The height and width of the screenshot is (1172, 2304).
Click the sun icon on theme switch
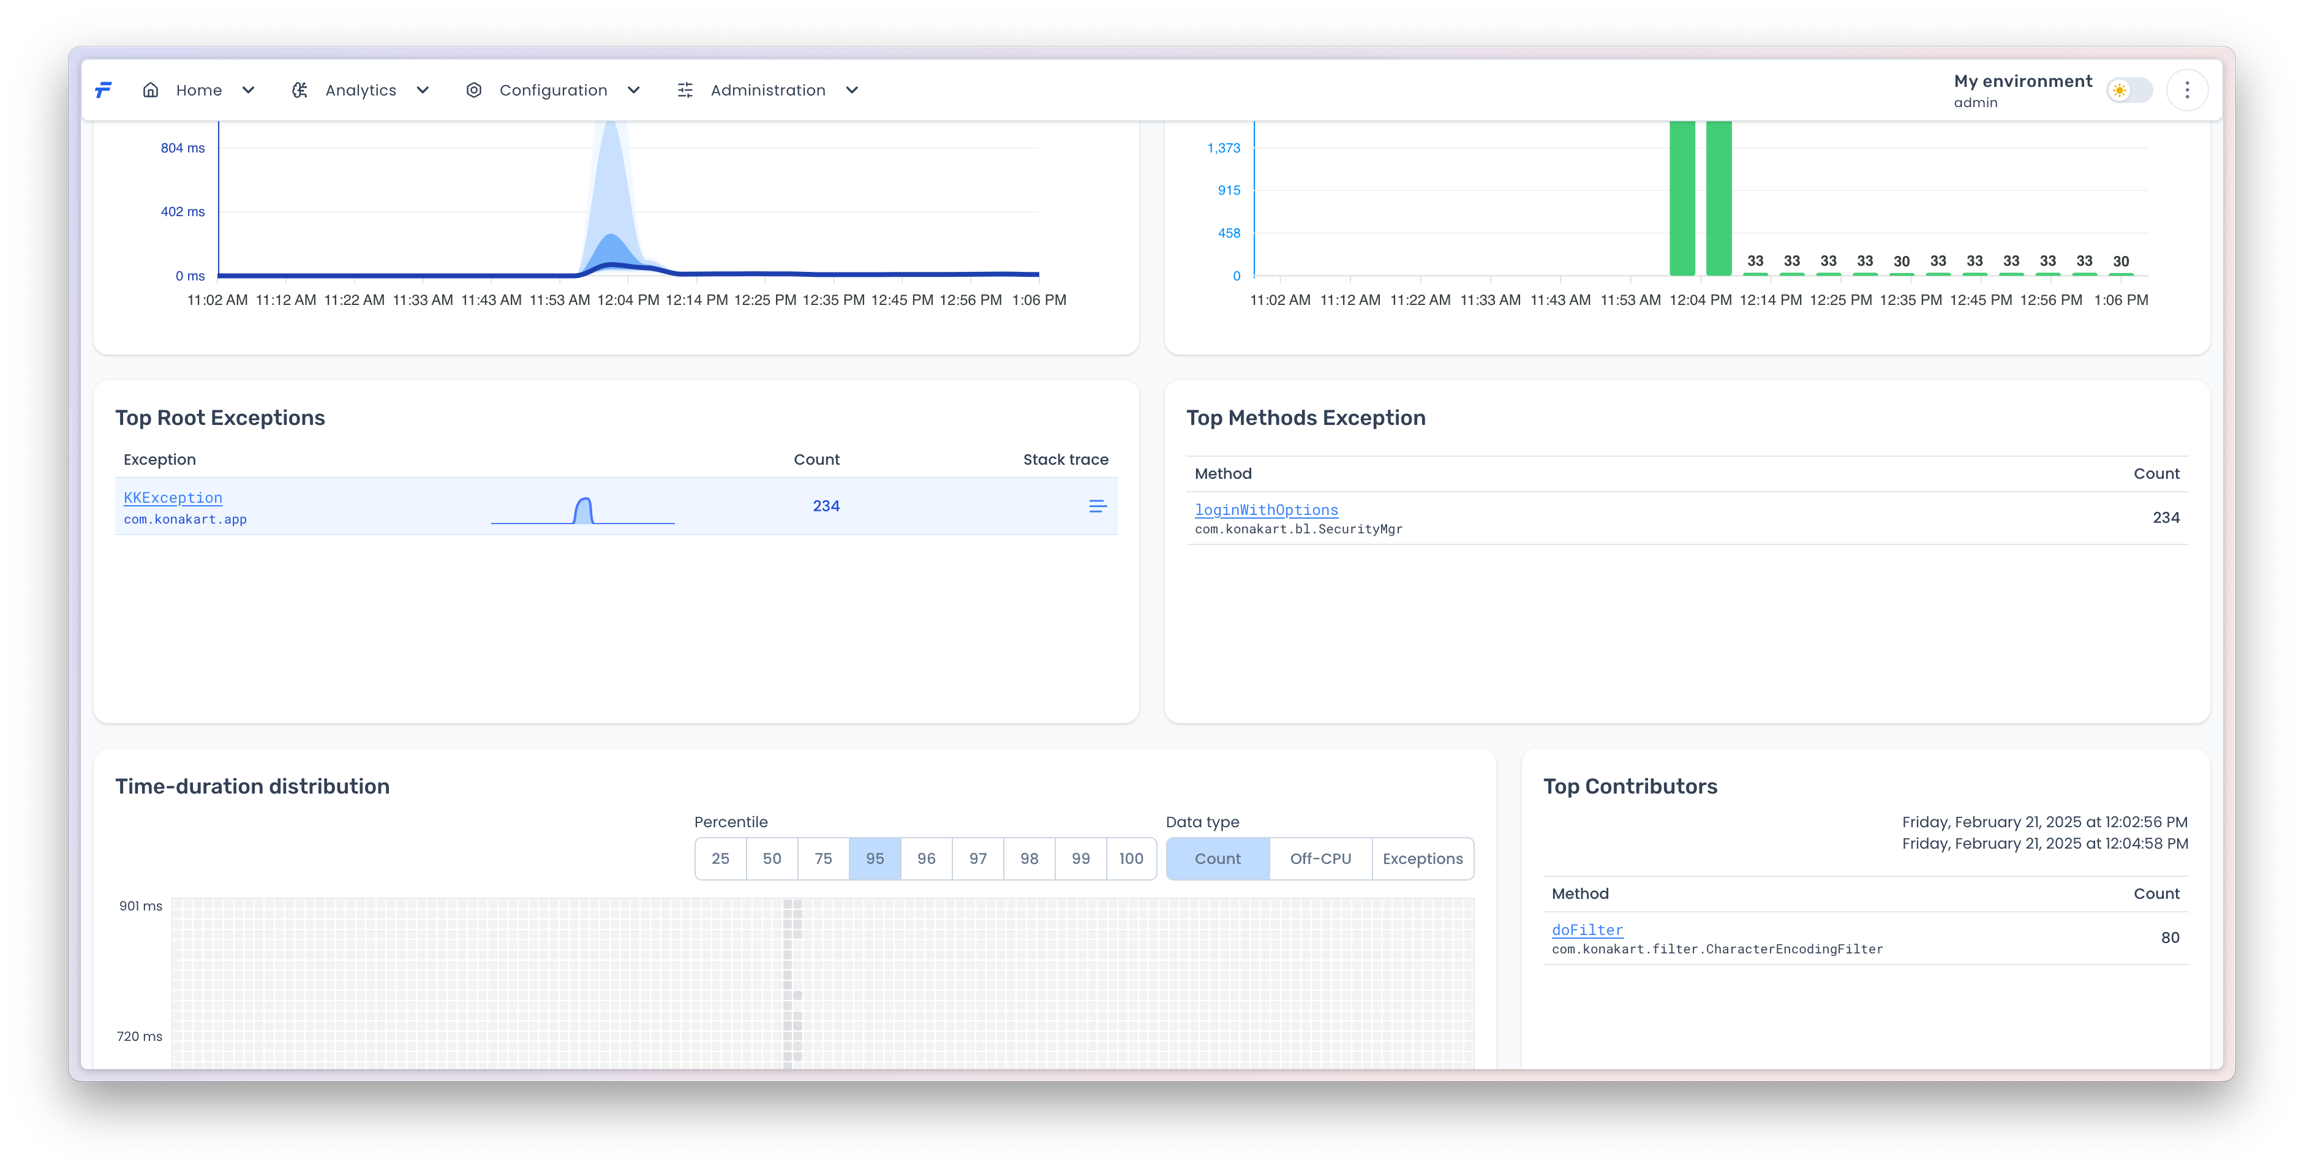2119,90
